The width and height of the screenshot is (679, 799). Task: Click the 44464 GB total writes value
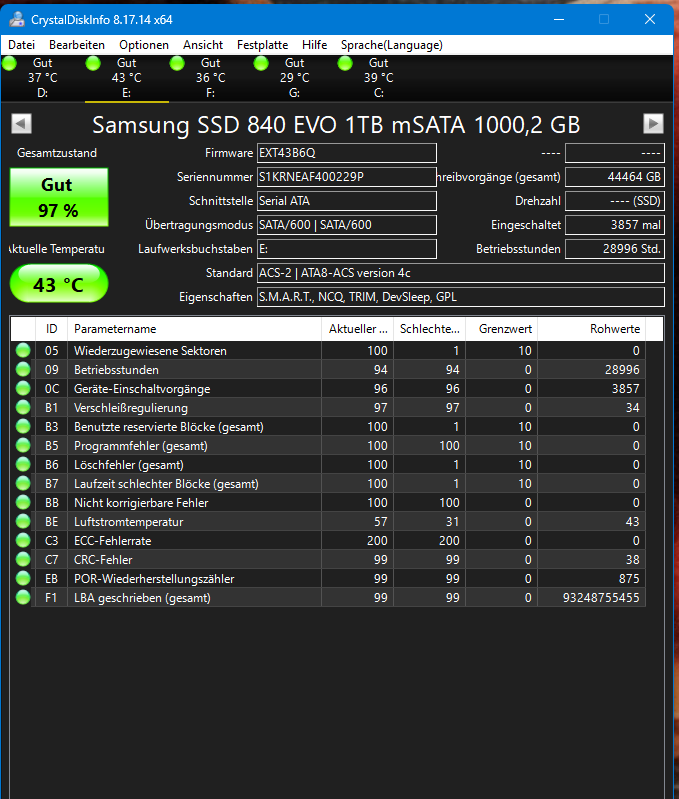[x=615, y=177]
